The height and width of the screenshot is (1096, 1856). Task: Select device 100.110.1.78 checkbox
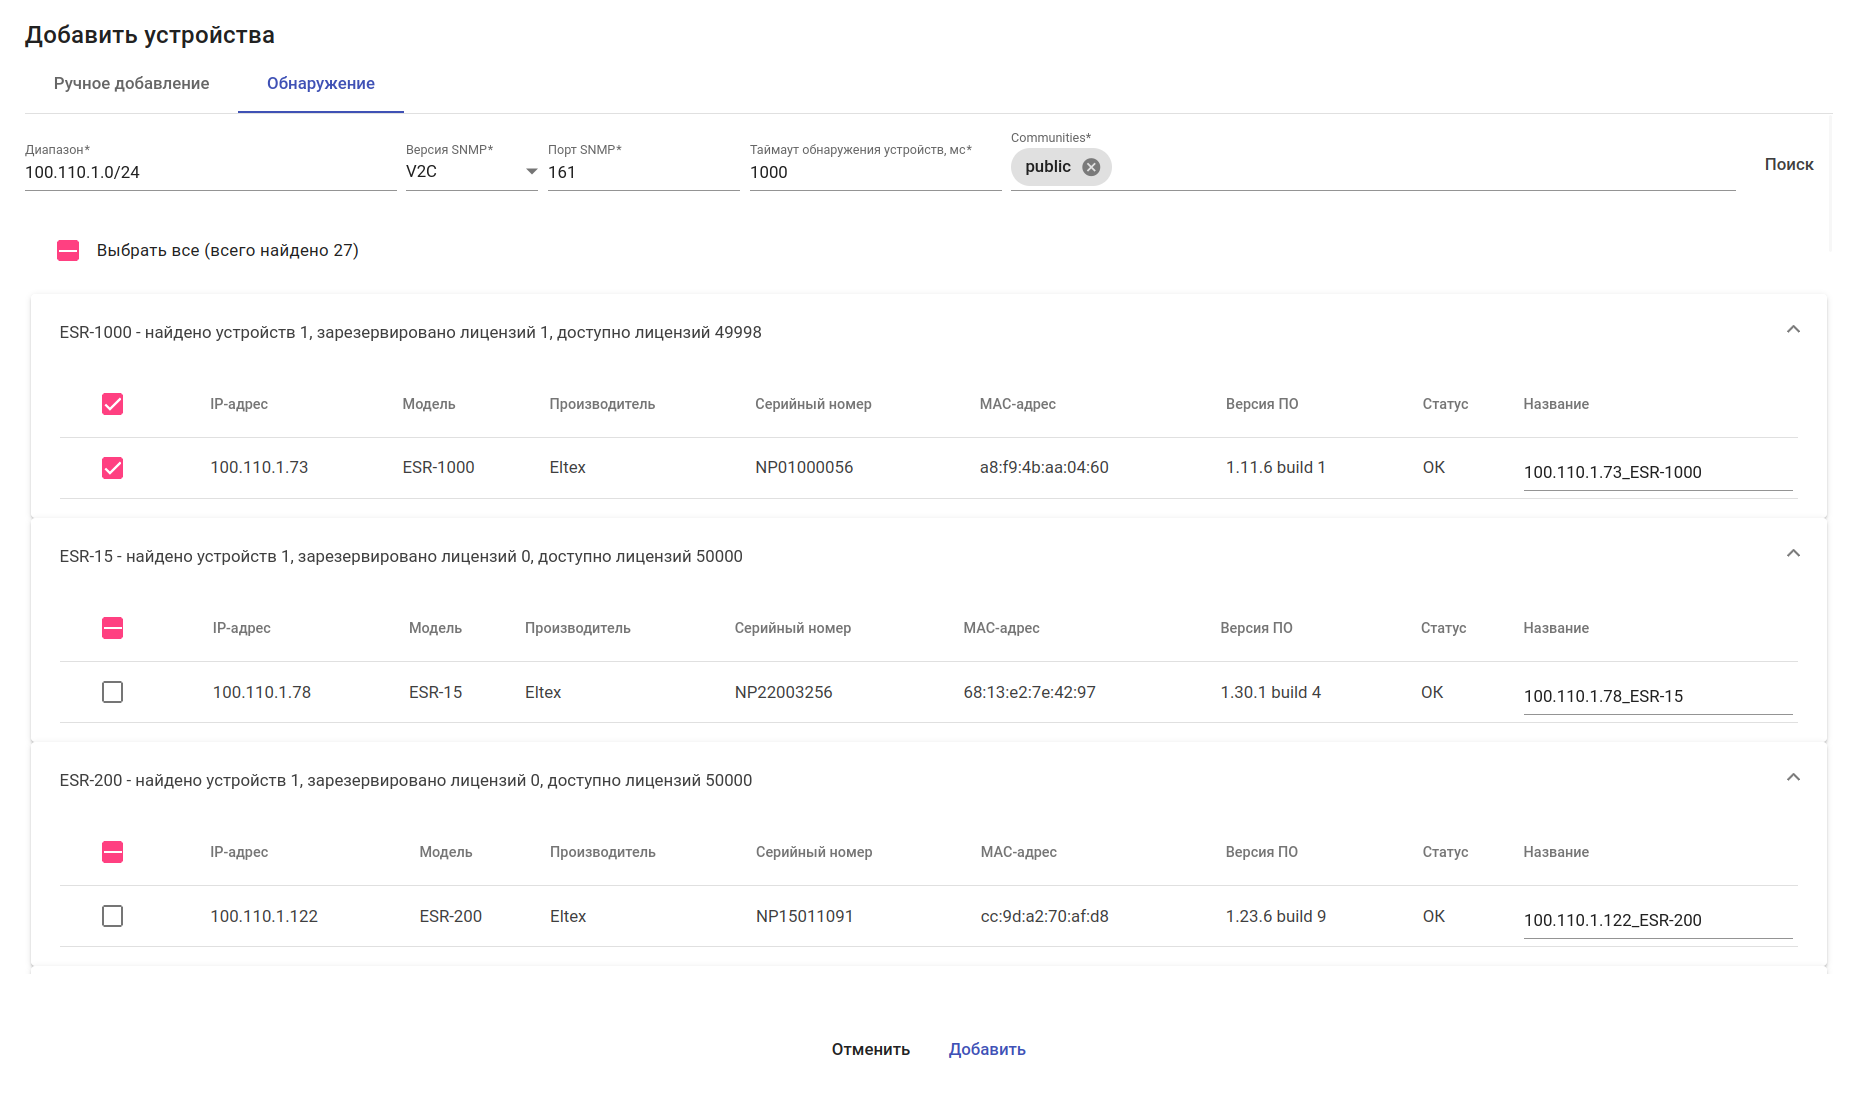(x=113, y=692)
